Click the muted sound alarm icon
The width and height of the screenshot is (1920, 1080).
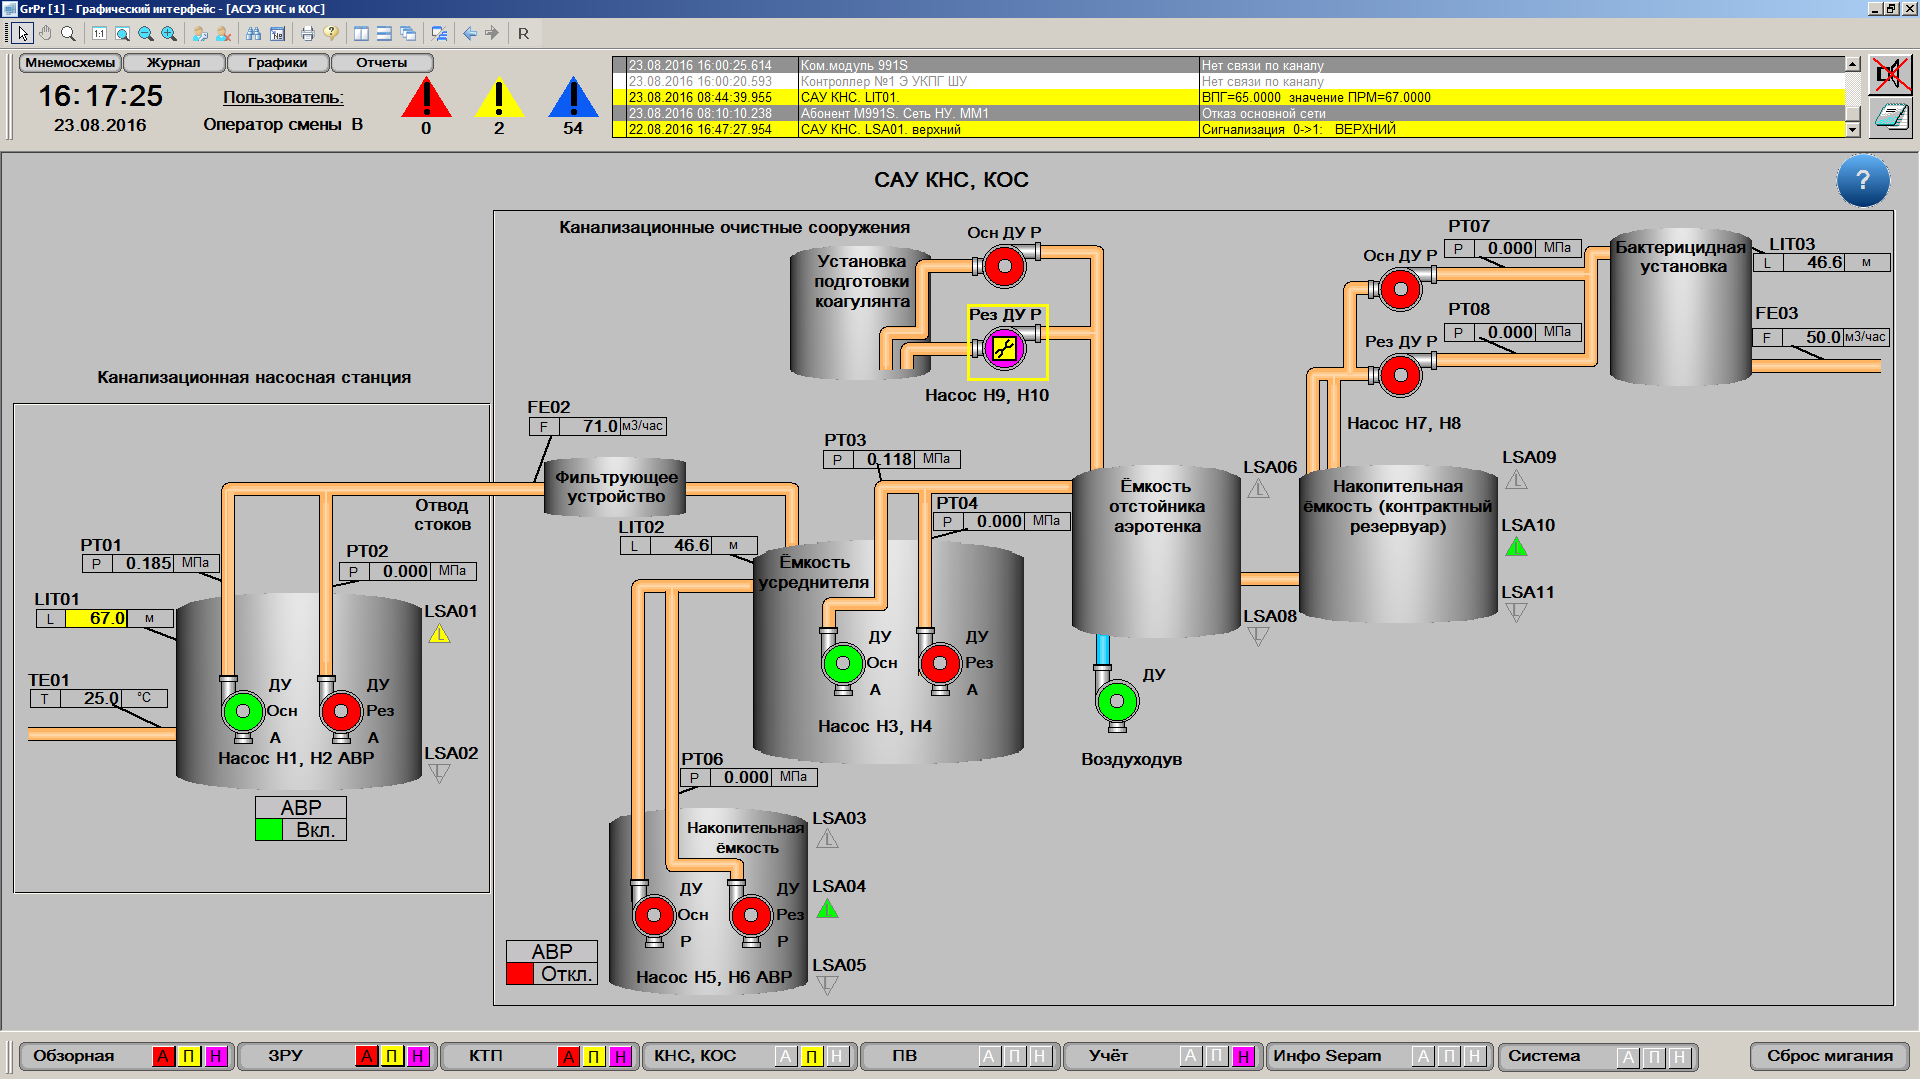[x=1890, y=75]
